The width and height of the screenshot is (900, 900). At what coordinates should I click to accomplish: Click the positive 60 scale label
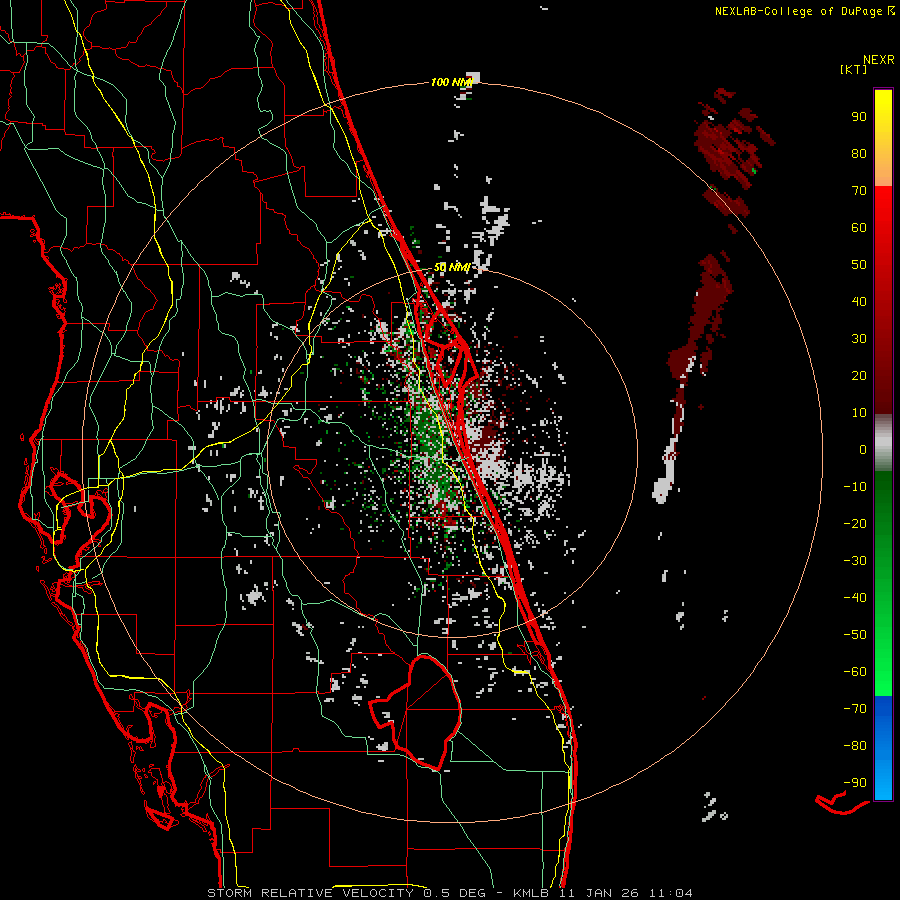[x=859, y=227]
